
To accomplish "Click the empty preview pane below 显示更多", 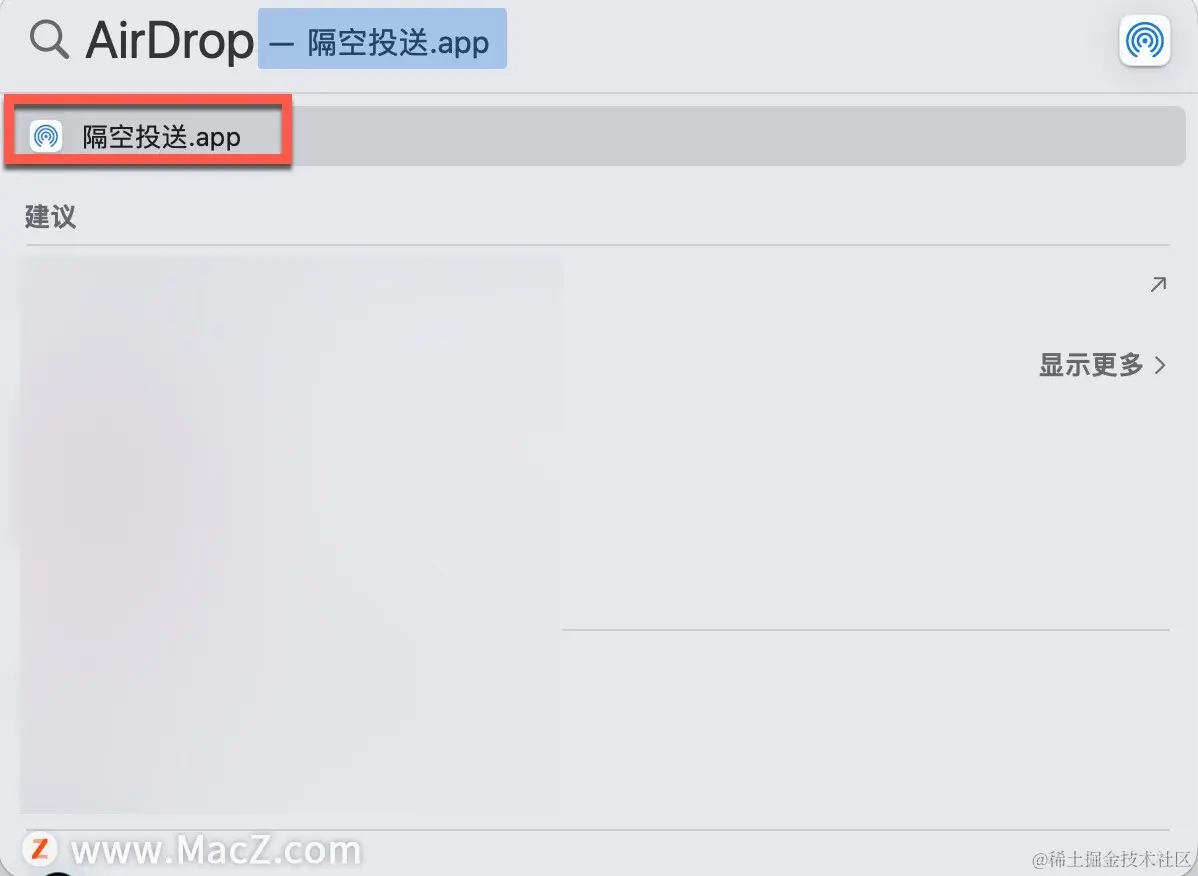I will coord(866,504).
